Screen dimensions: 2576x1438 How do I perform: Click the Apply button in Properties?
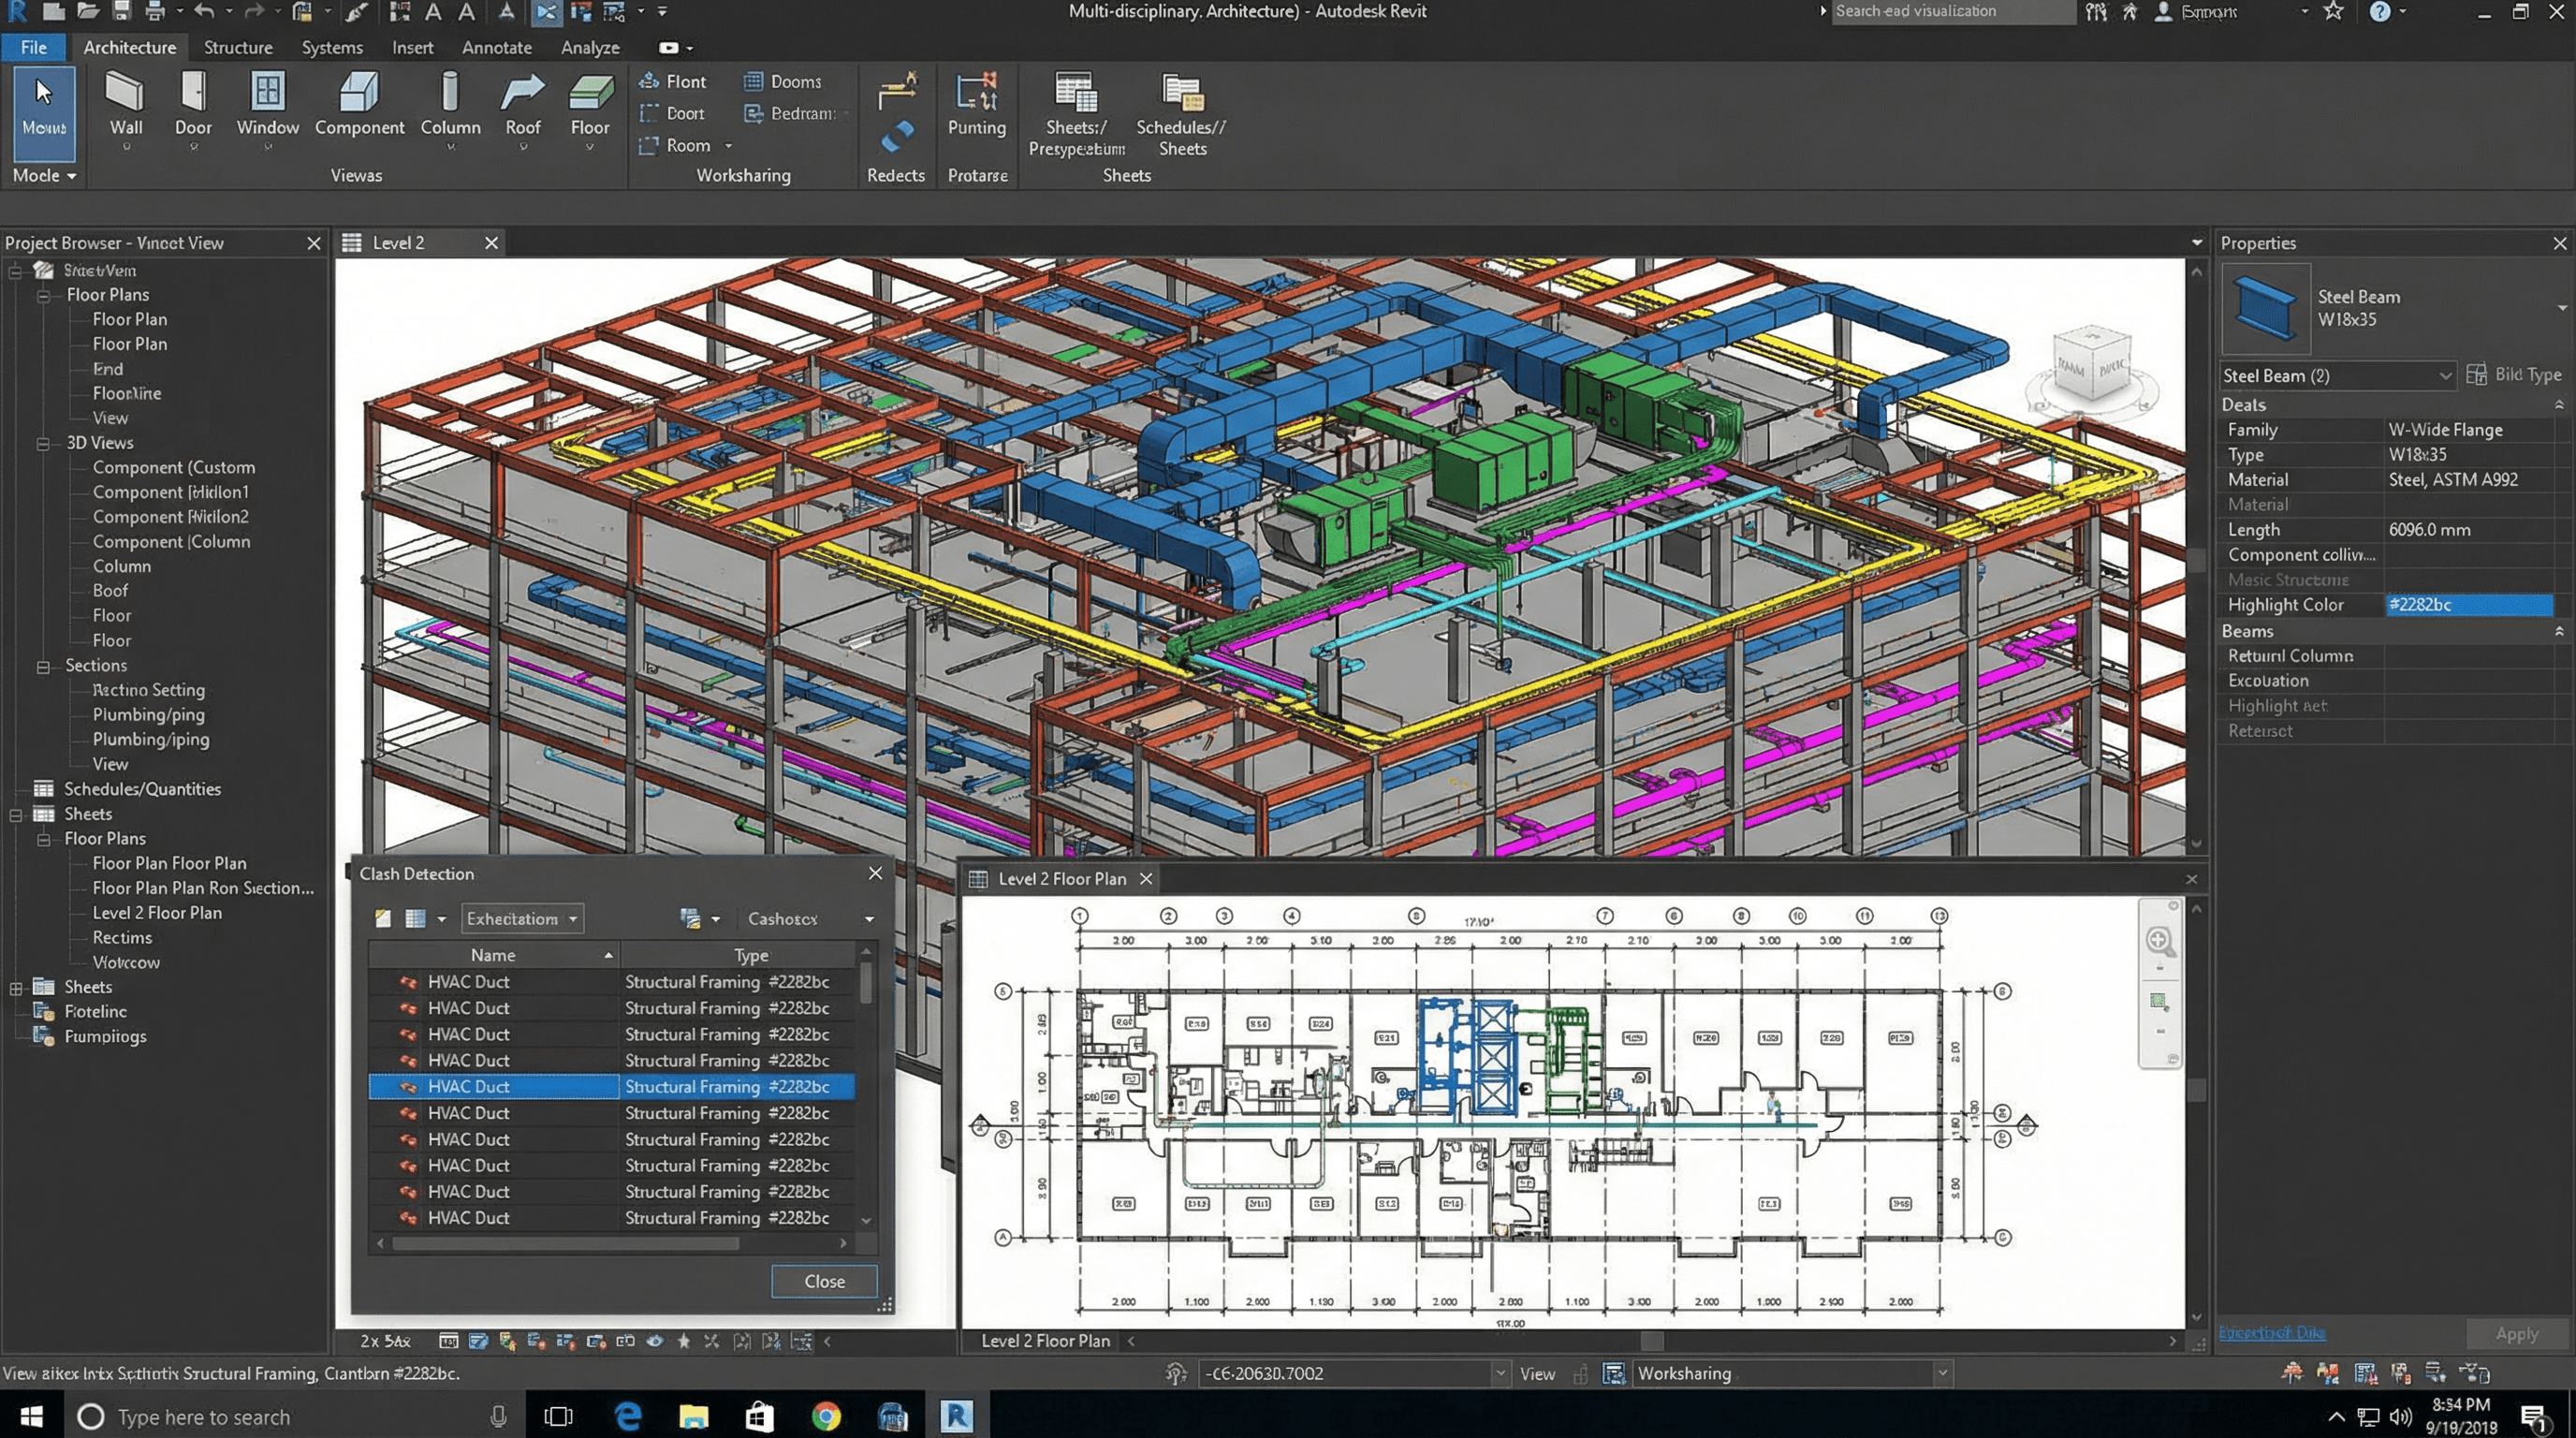pos(2515,1333)
